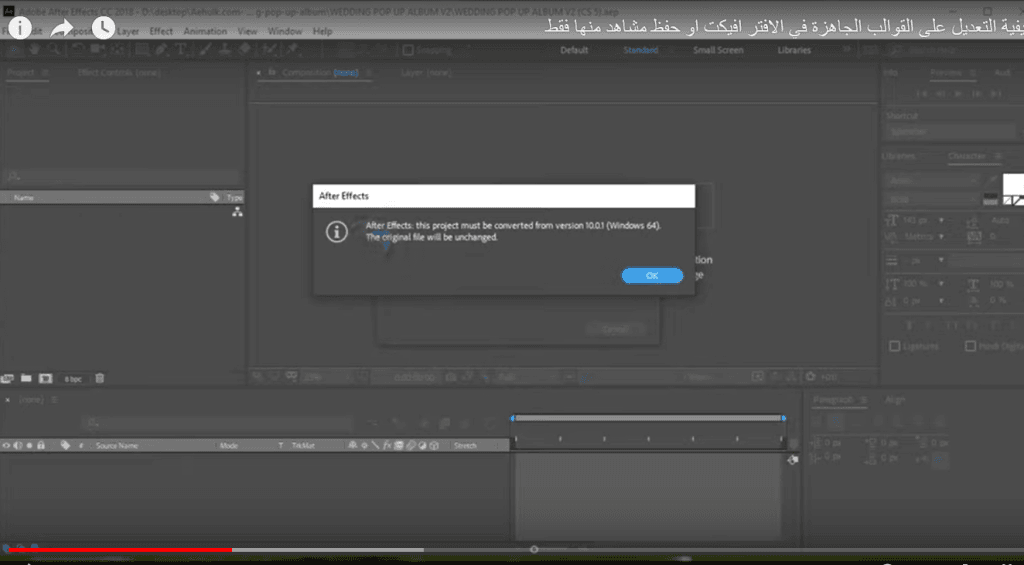Toggle the audio column switch in timeline

click(x=18, y=445)
